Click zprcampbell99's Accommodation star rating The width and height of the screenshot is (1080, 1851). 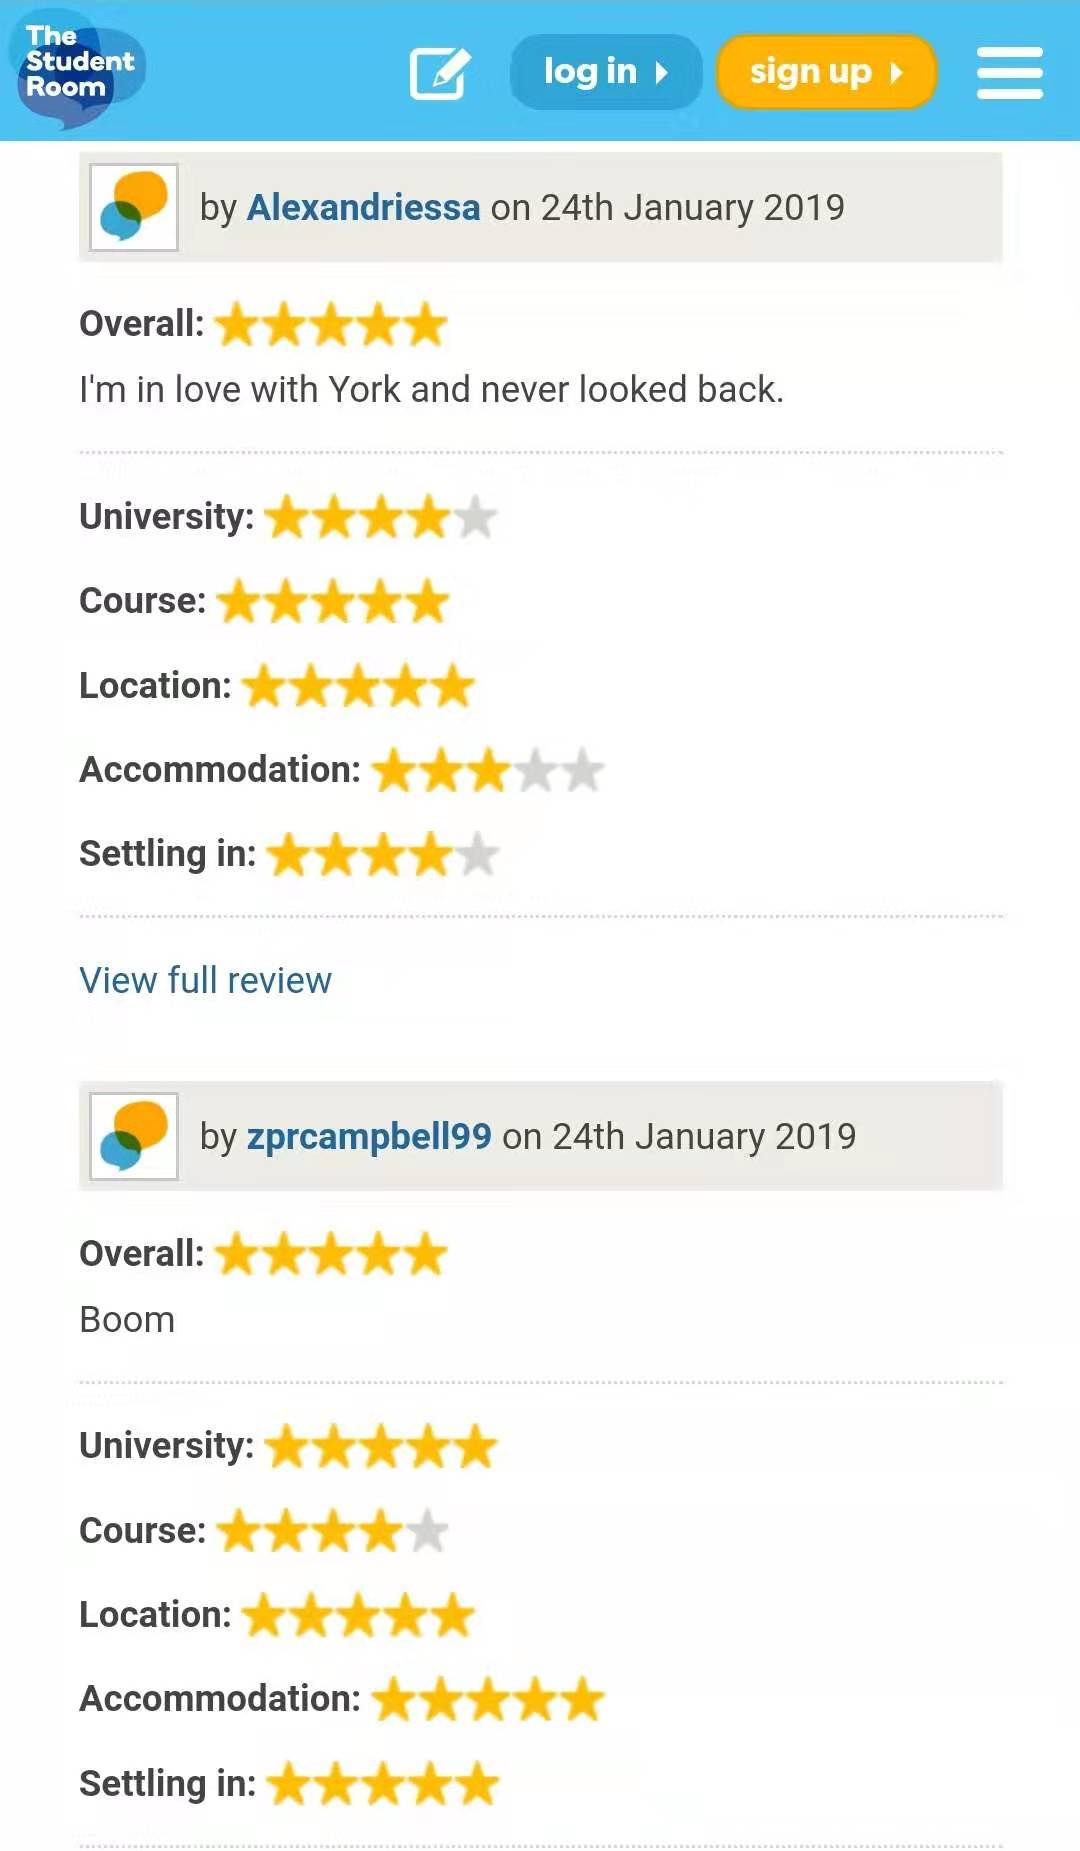click(x=488, y=1700)
